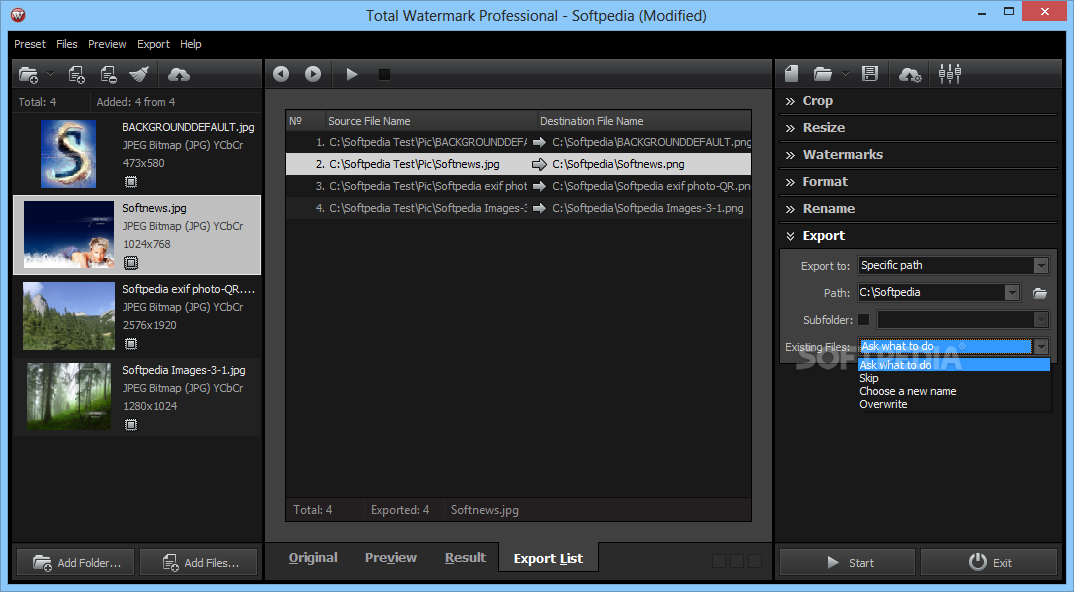Create a new preset with blank page icon
This screenshot has height=592, width=1074.
pos(792,73)
